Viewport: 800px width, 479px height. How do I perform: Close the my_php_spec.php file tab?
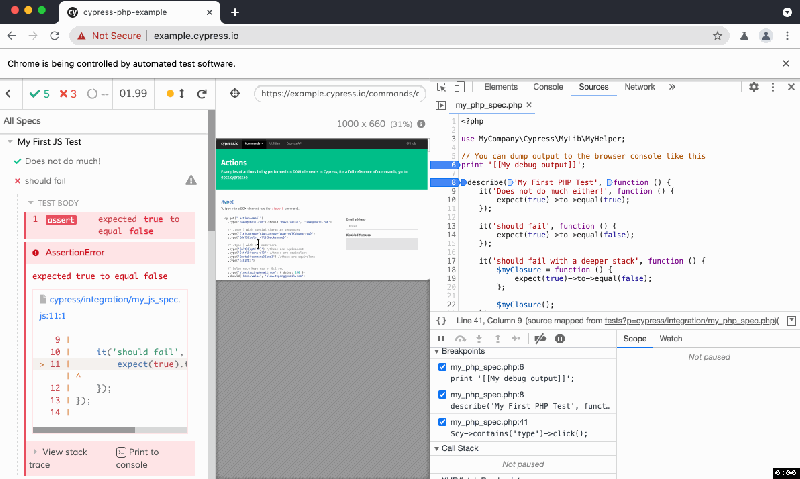pyautogui.click(x=529, y=105)
